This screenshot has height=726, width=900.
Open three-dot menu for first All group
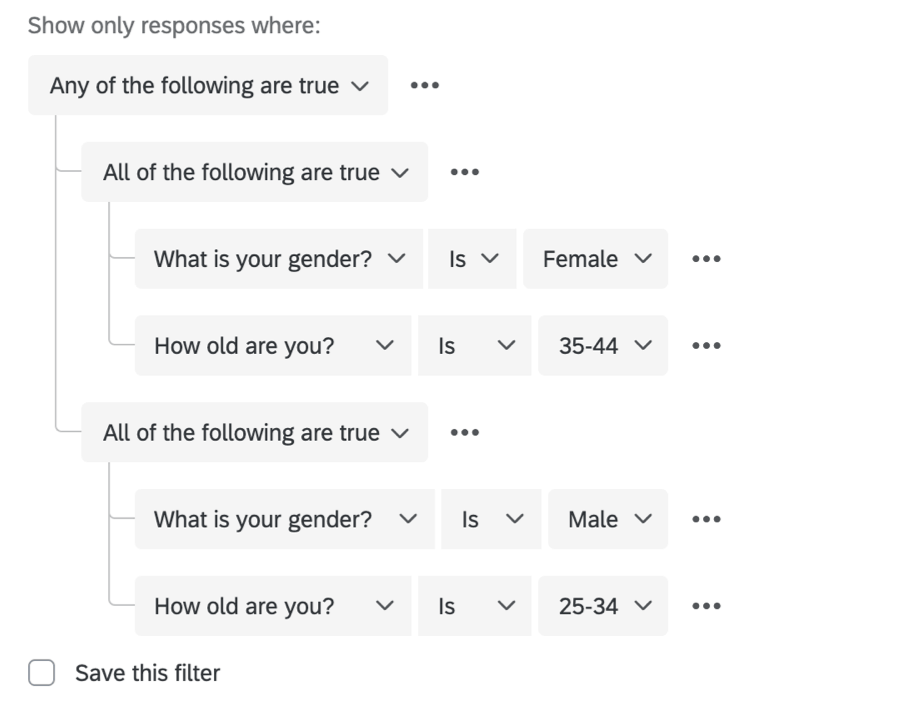[464, 173]
